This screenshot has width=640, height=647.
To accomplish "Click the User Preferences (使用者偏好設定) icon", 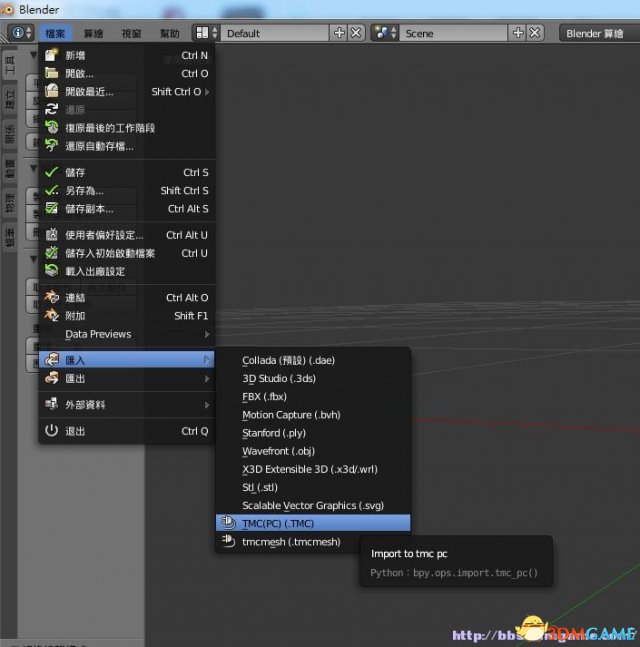I will click(52, 234).
